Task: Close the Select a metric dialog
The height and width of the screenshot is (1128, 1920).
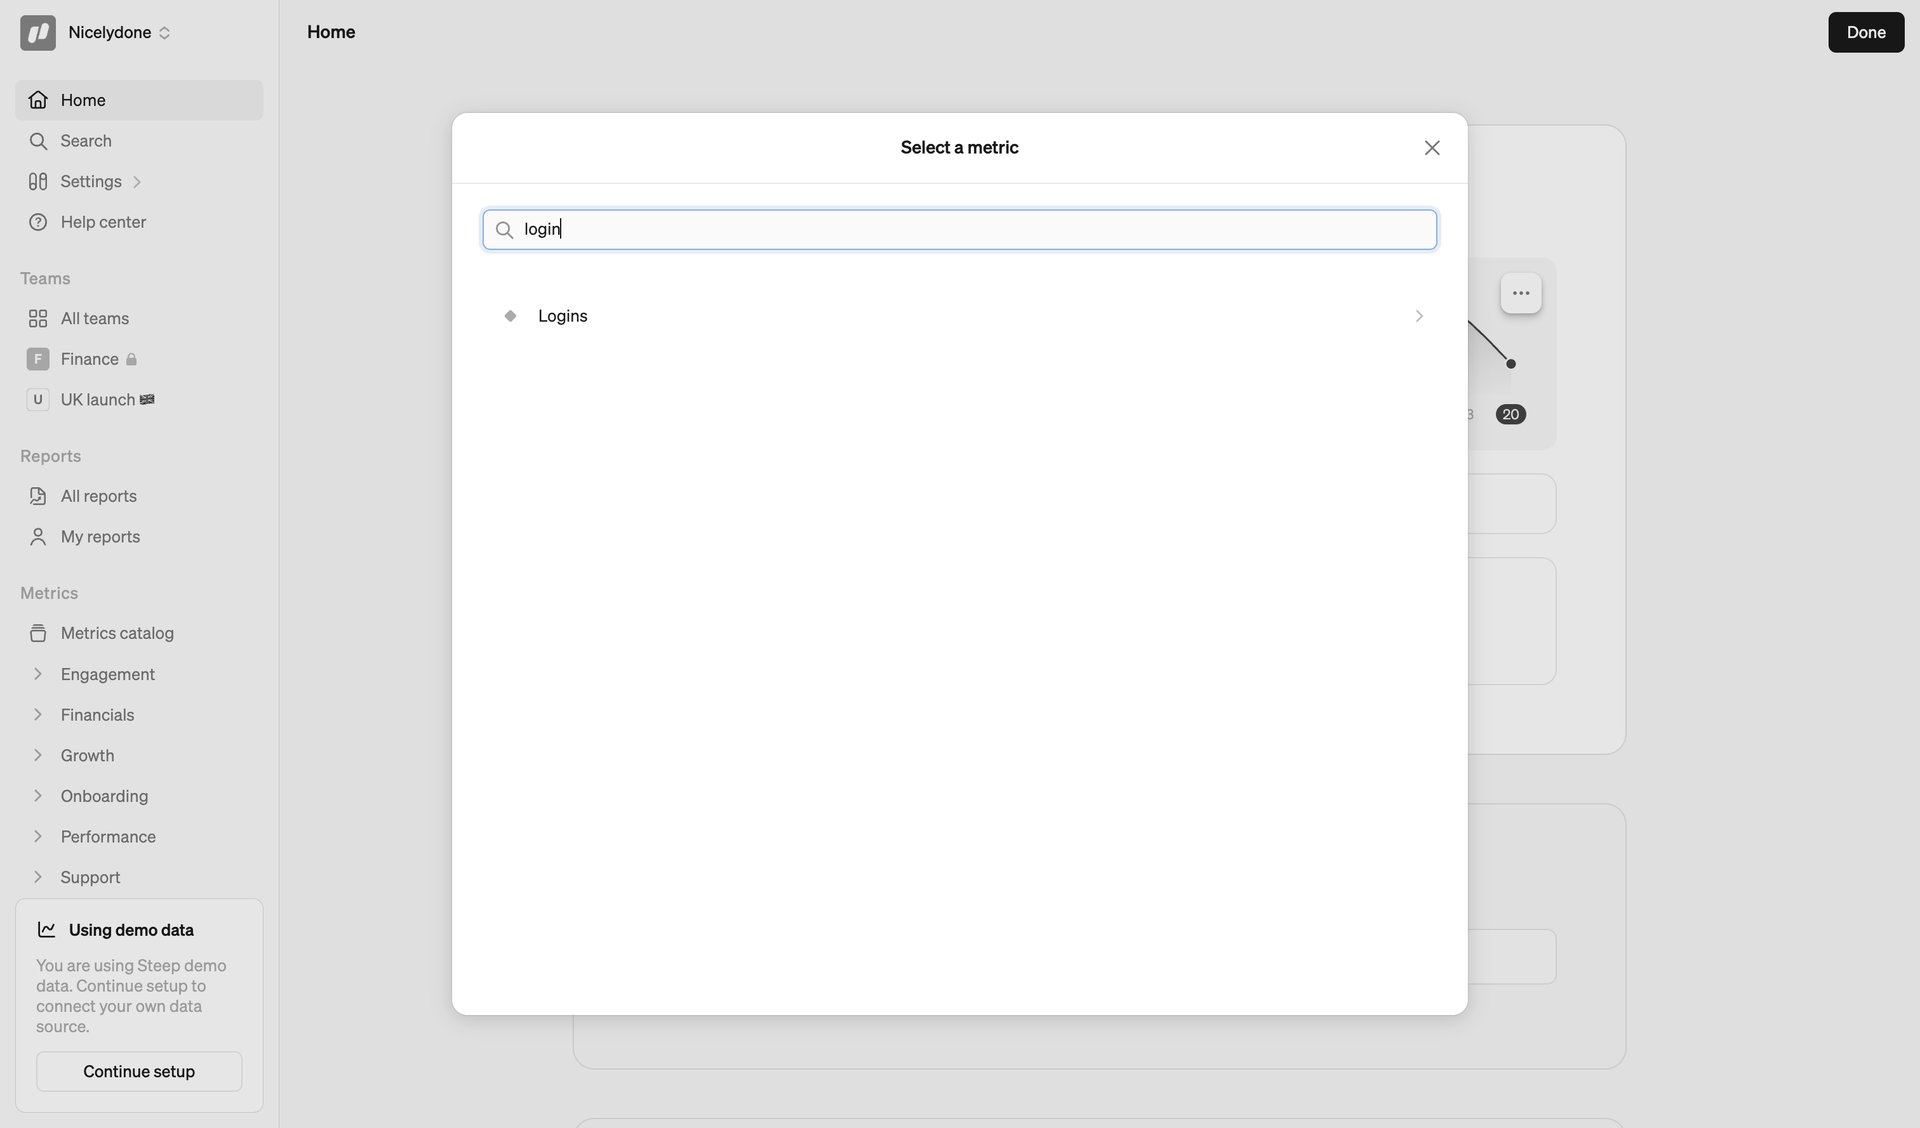Action: tap(1431, 147)
